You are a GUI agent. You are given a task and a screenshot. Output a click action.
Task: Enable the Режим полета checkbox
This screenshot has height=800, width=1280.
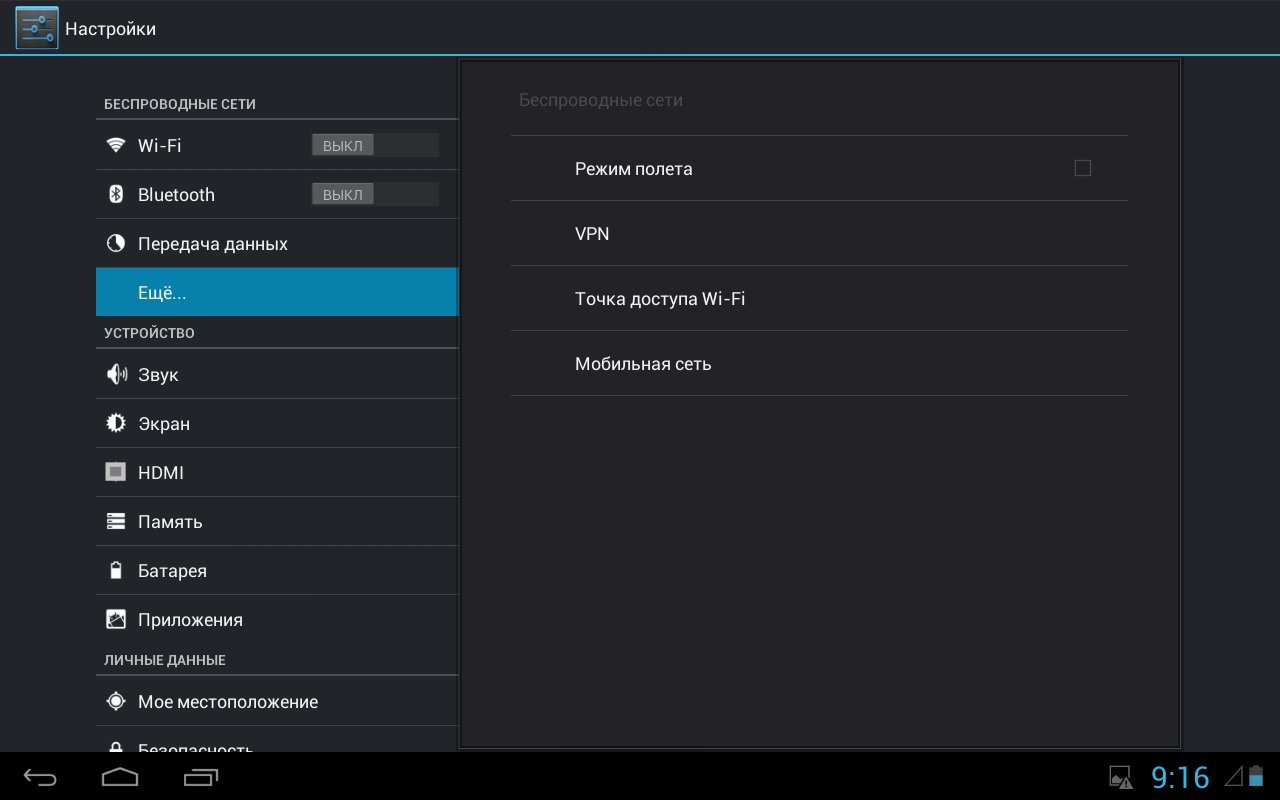[1082, 168]
